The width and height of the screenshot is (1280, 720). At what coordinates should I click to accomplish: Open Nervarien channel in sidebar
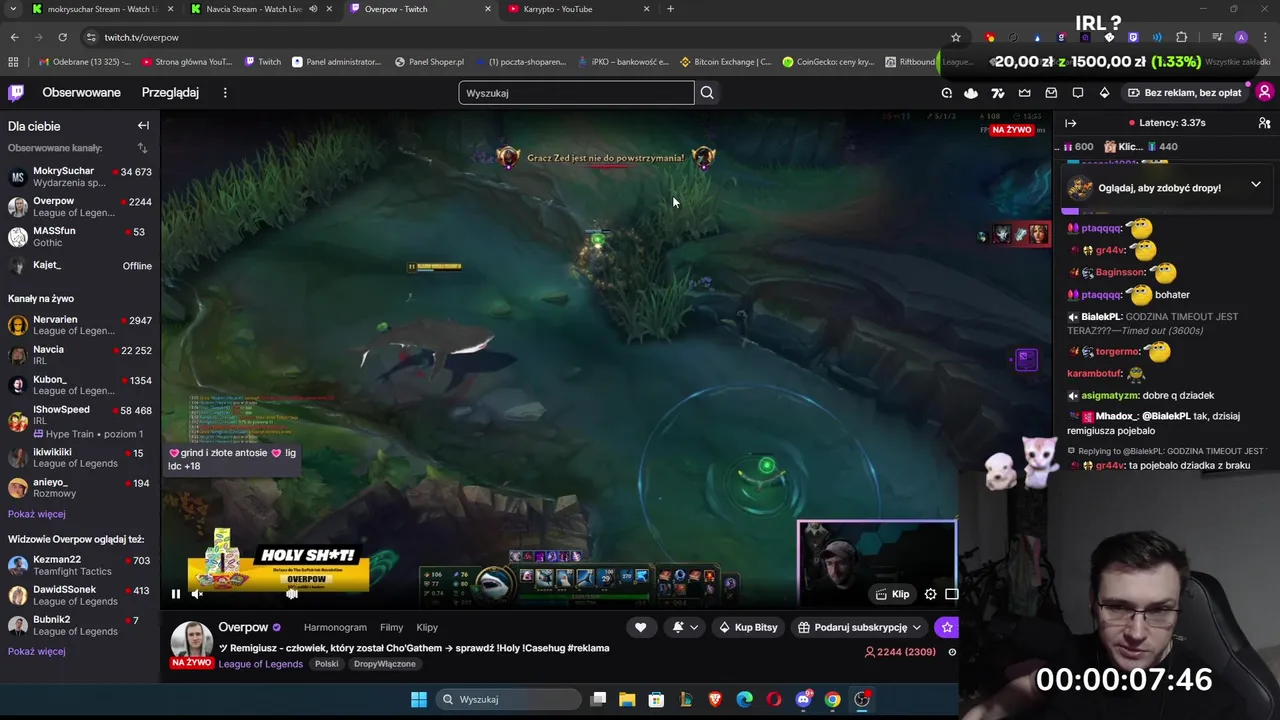[x=80, y=325]
